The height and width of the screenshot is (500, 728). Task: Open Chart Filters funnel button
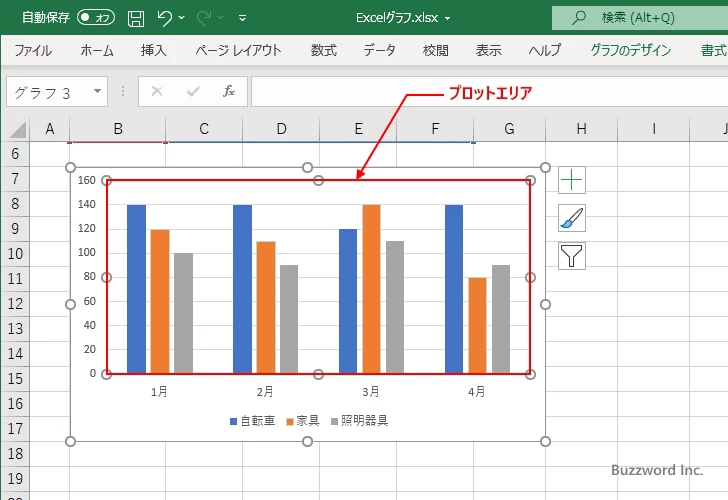point(572,256)
